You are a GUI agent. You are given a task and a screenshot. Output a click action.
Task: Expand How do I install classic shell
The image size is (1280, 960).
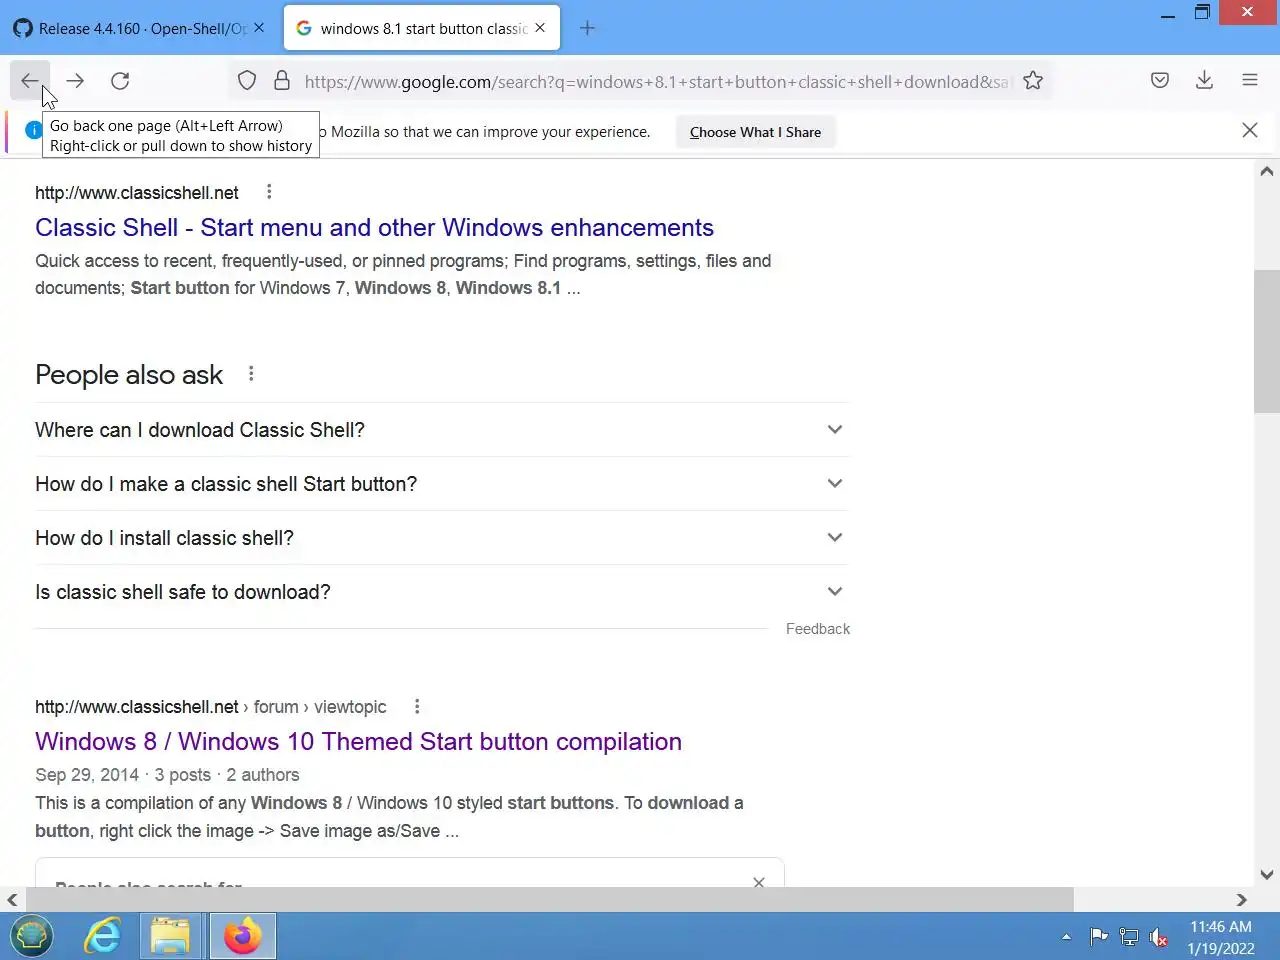(442, 538)
